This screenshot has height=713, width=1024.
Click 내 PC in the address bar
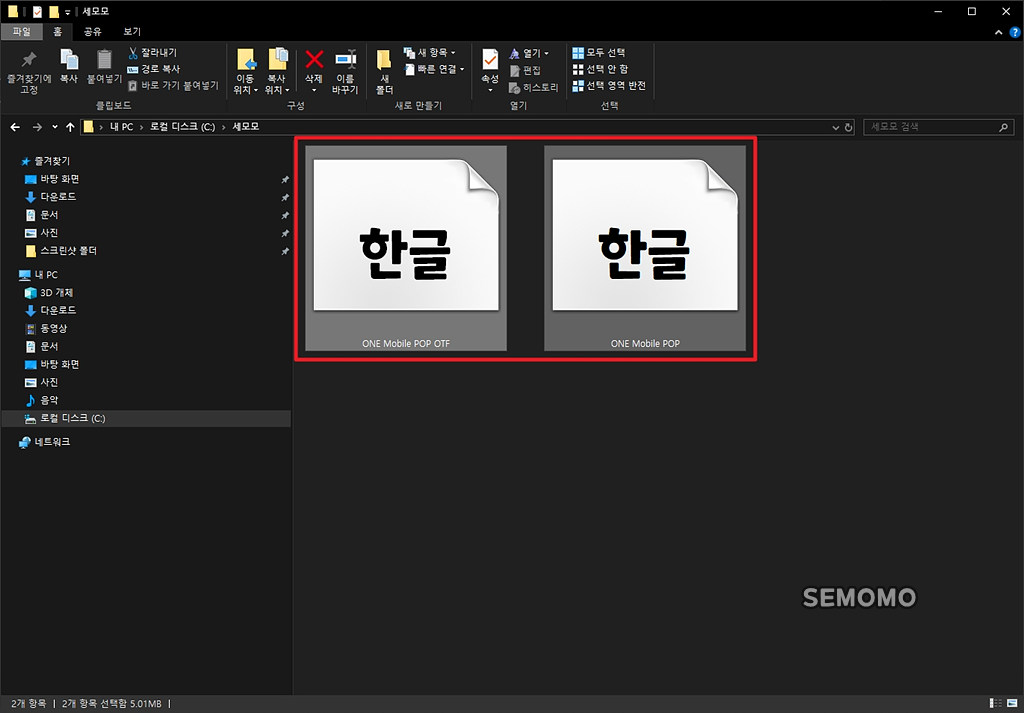point(121,127)
